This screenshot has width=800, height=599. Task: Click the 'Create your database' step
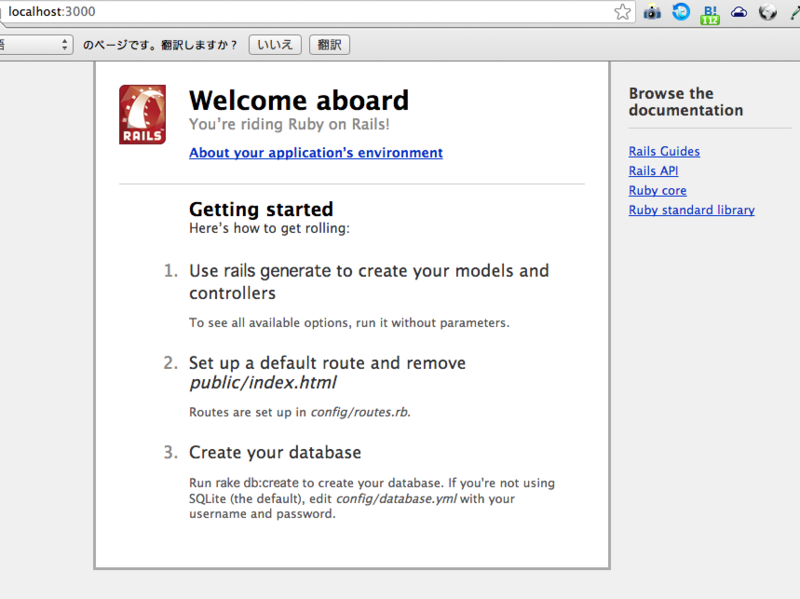275,453
